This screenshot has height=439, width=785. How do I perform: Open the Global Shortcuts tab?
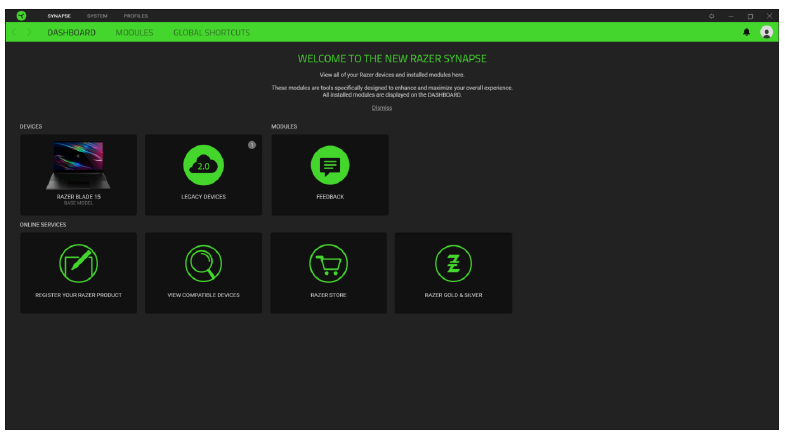pos(211,33)
